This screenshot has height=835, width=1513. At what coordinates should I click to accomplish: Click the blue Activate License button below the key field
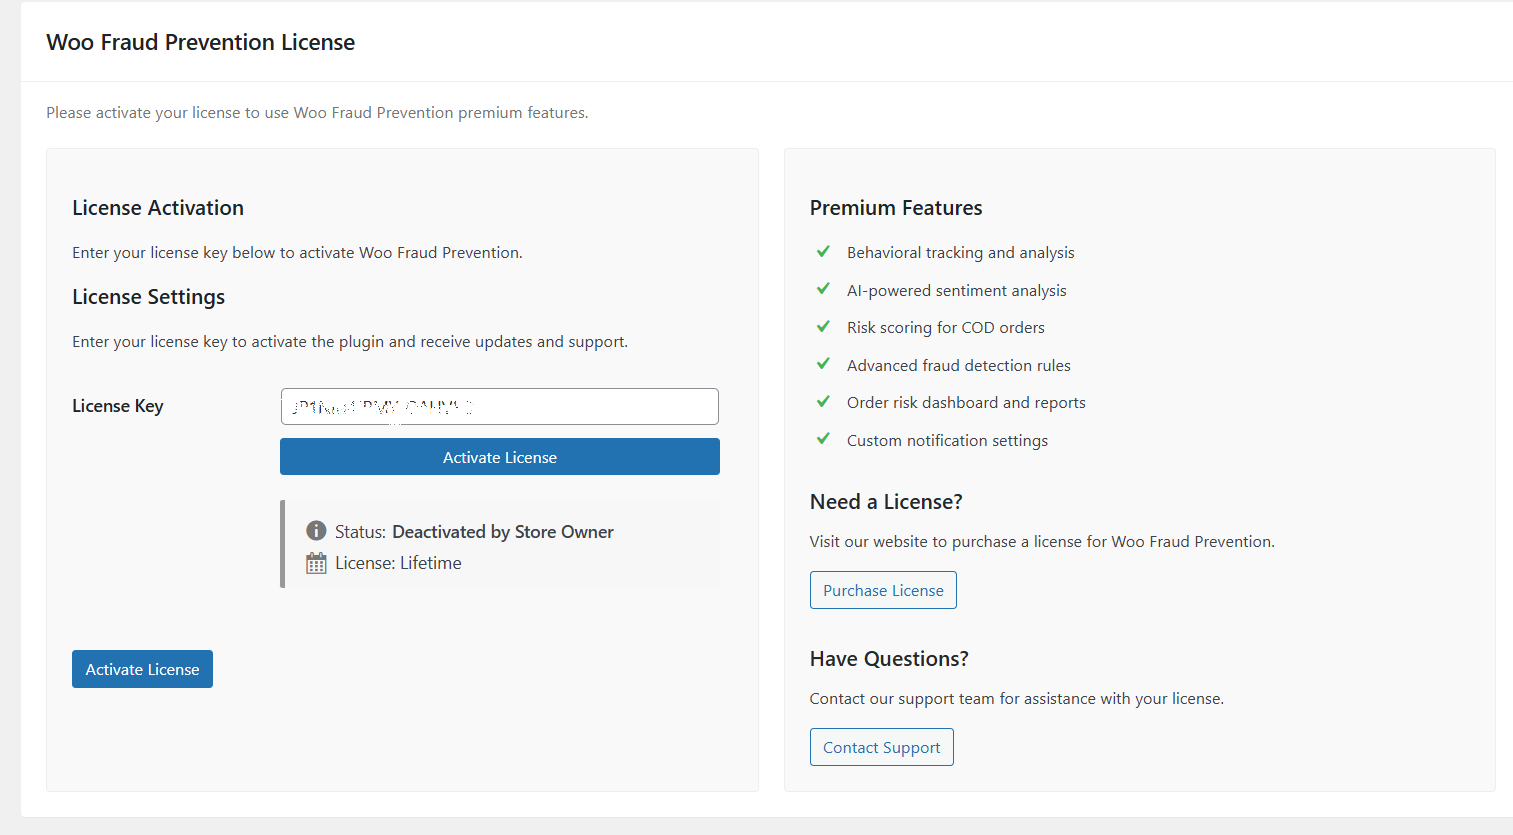tap(499, 456)
